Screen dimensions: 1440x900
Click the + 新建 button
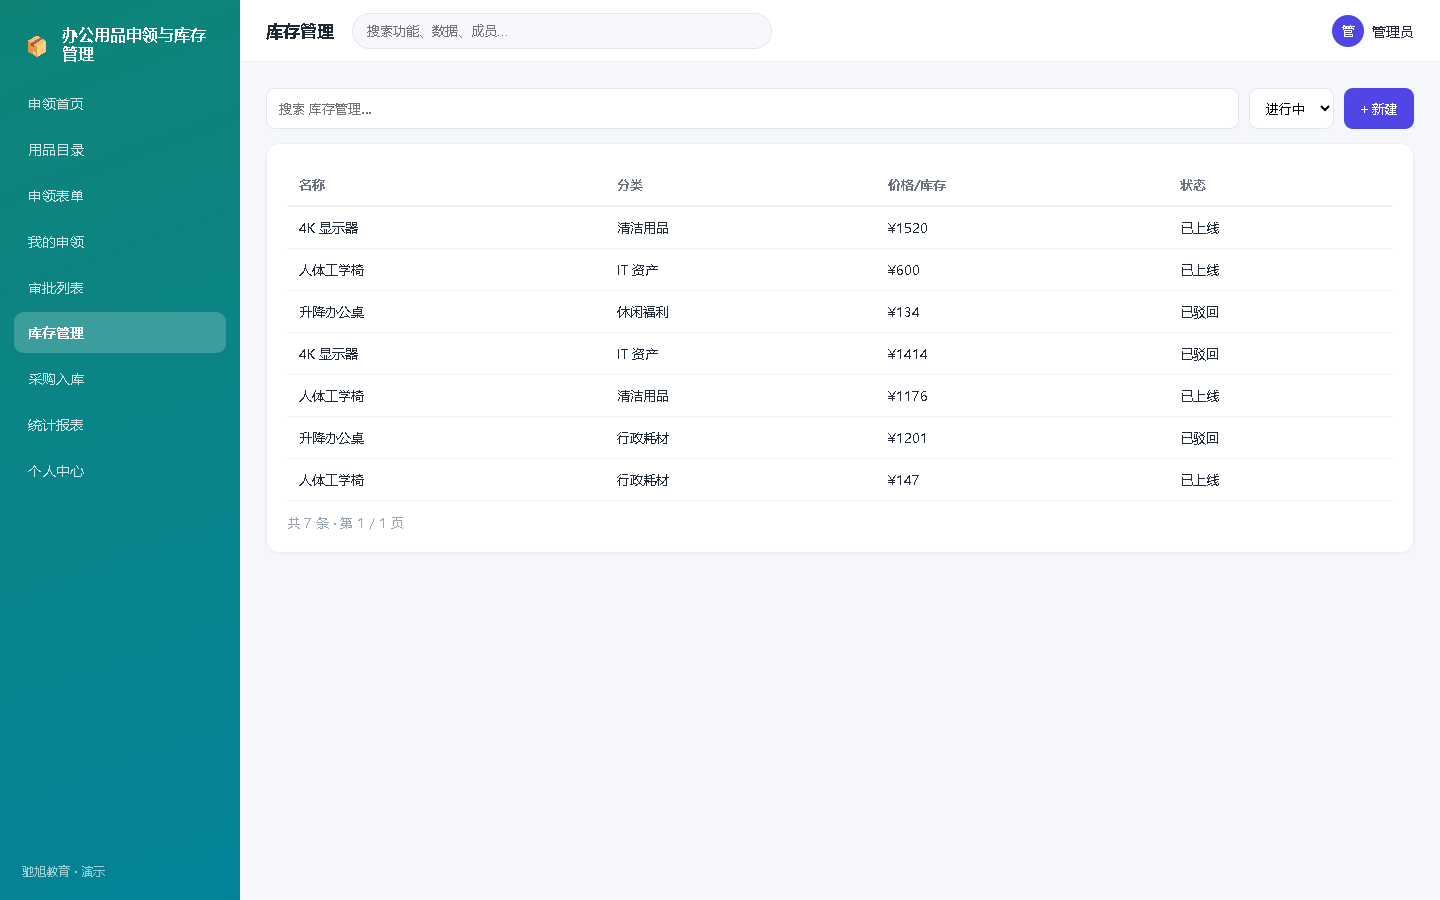point(1378,109)
